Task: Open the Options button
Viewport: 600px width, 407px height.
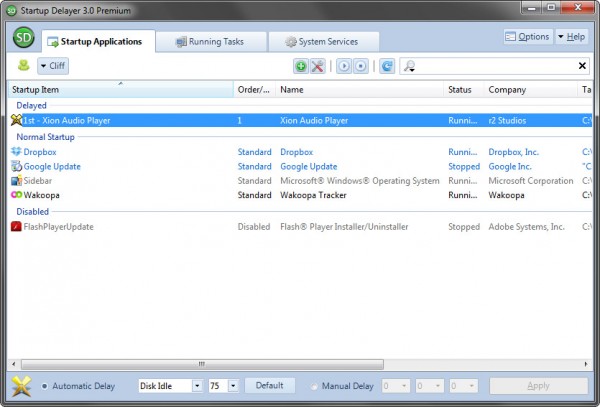Action: (x=527, y=37)
